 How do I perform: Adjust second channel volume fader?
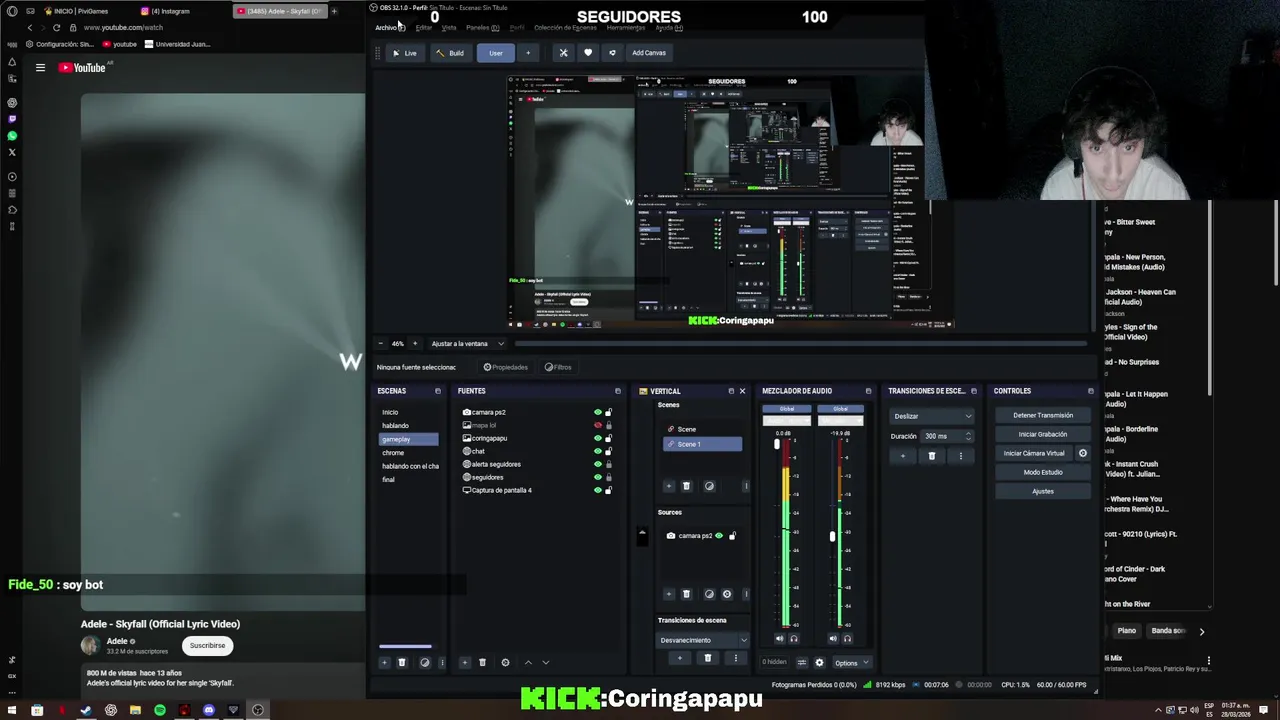point(832,536)
